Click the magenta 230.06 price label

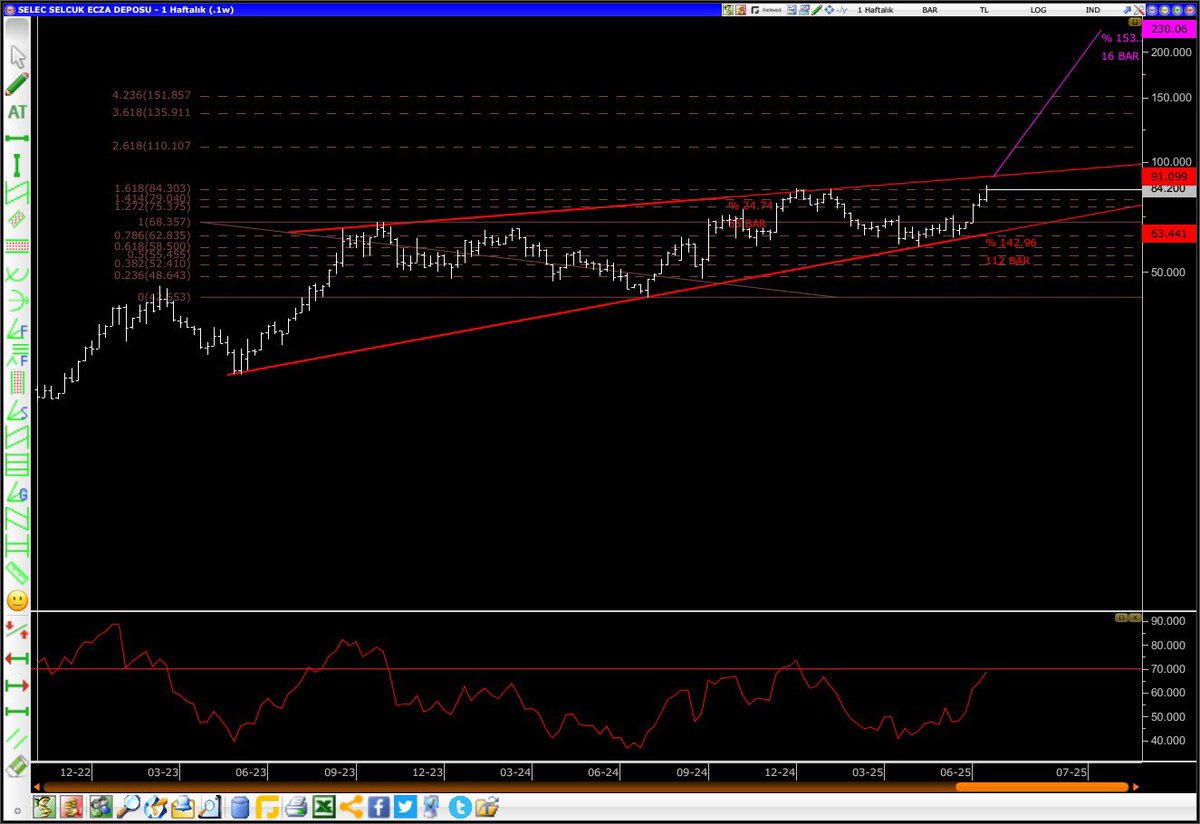coord(1168,30)
